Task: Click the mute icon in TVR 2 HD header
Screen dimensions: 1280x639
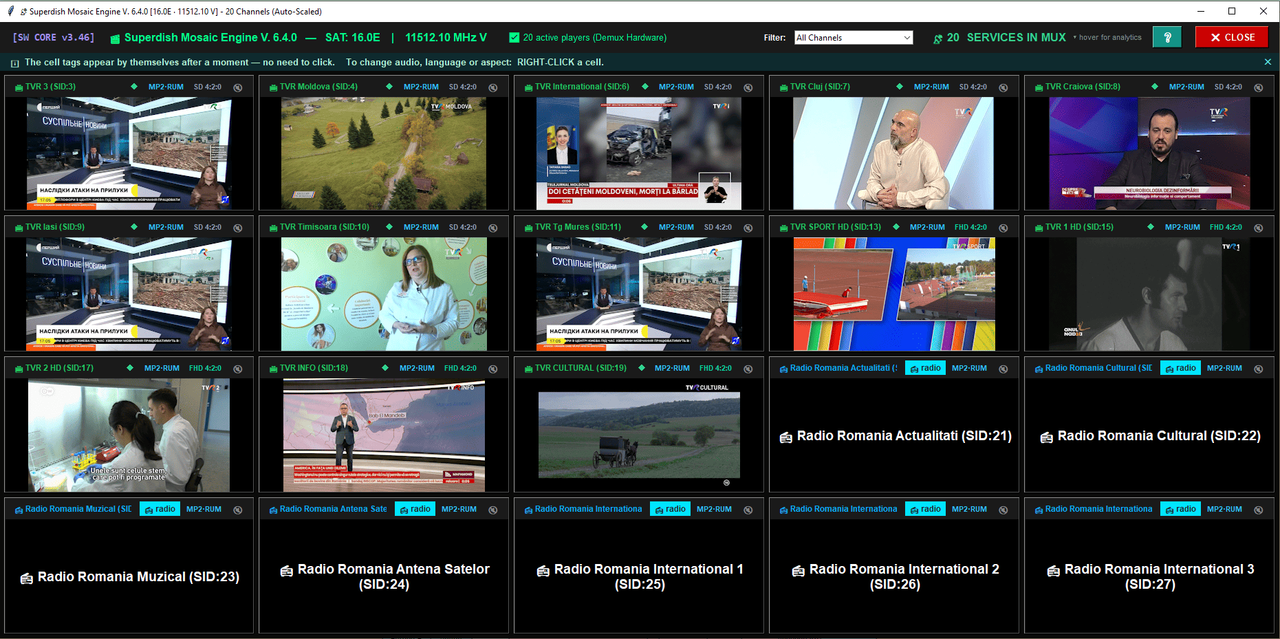Action: click(238, 368)
